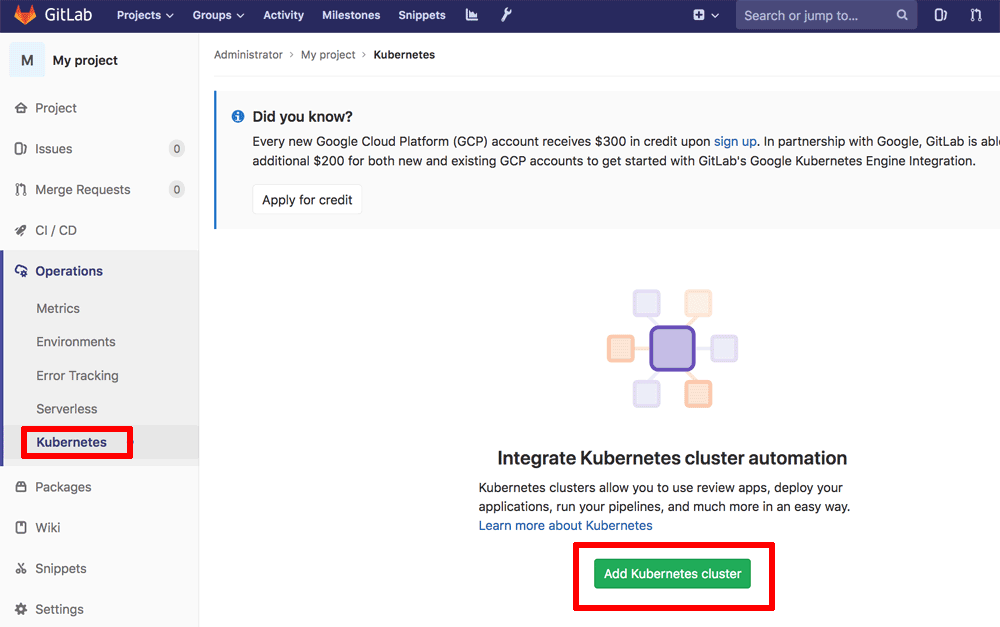
Task: Click the GitLab fox logo
Action: (x=25, y=15)
